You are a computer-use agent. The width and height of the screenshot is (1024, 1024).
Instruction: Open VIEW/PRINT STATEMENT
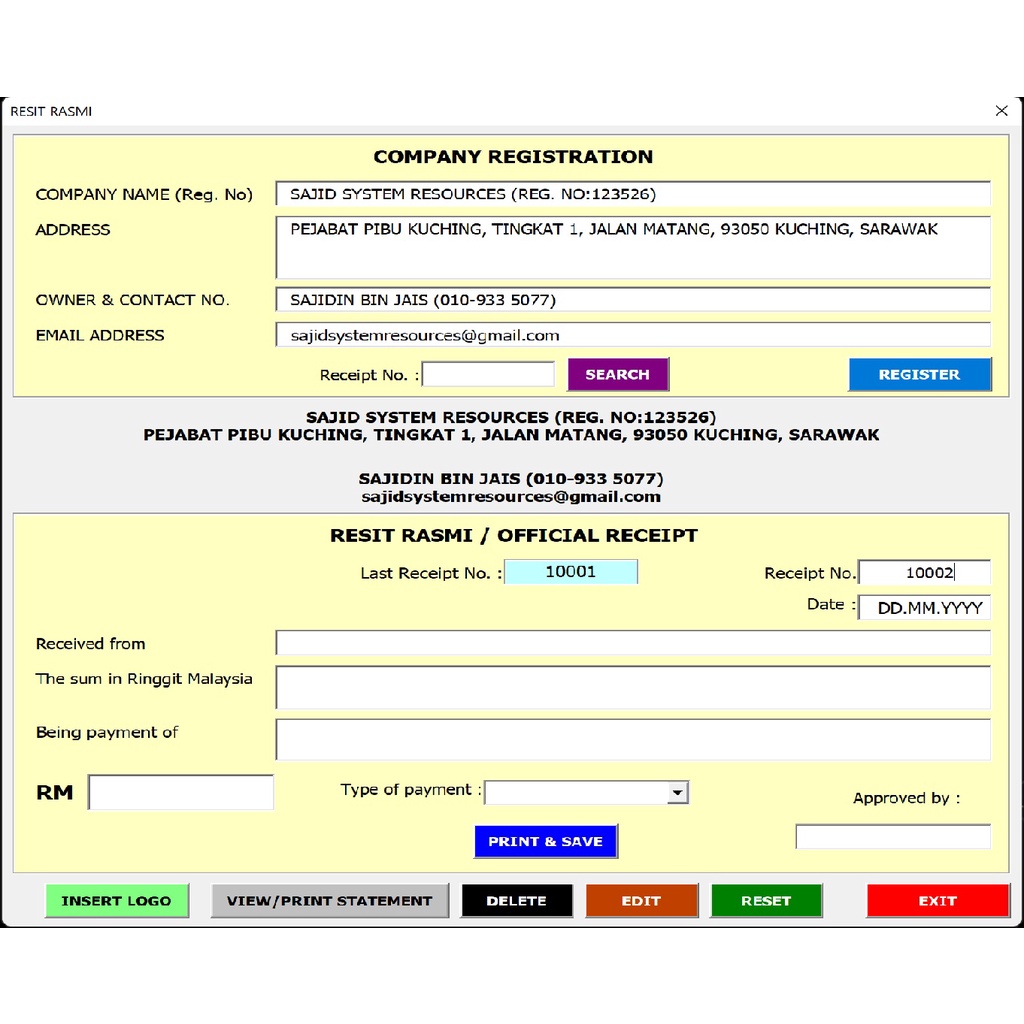(x=329, y=900)
